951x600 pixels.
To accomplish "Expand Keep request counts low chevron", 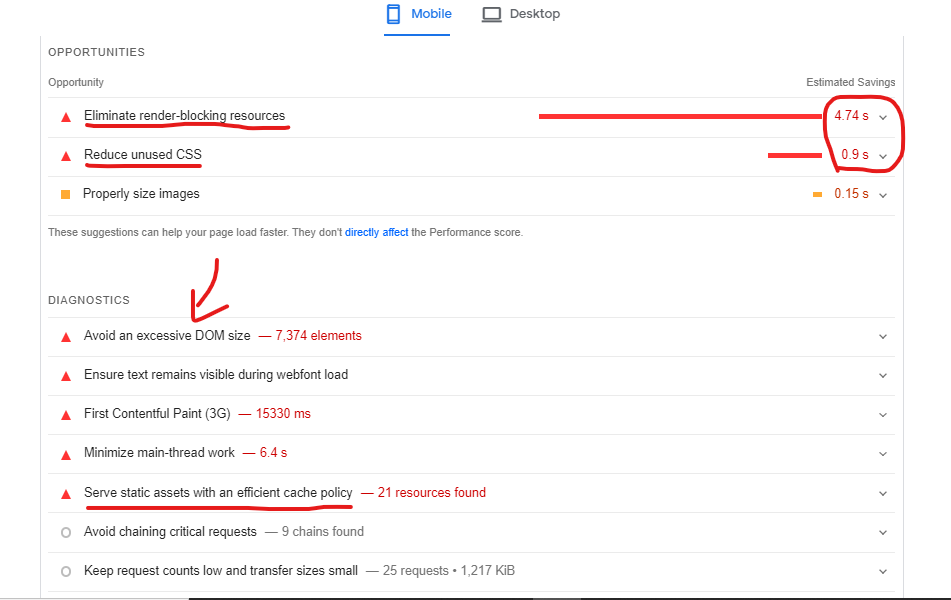I will coord(883,571).
